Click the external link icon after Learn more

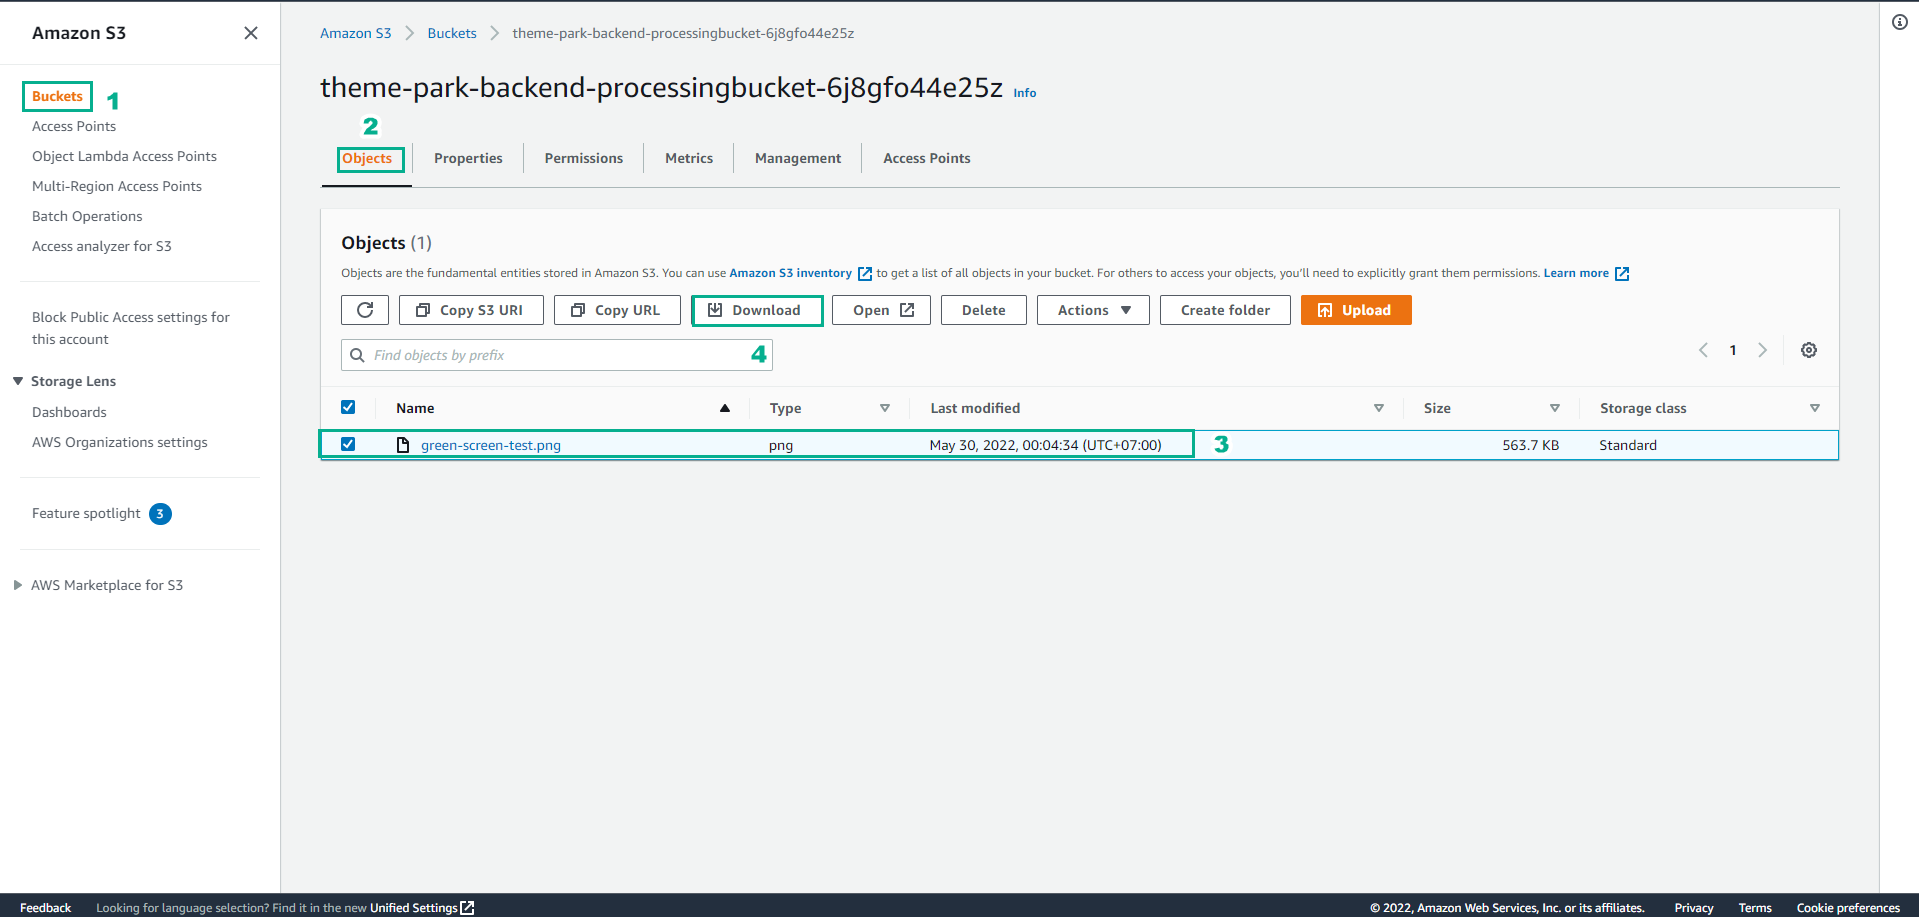coord(1622,274)
